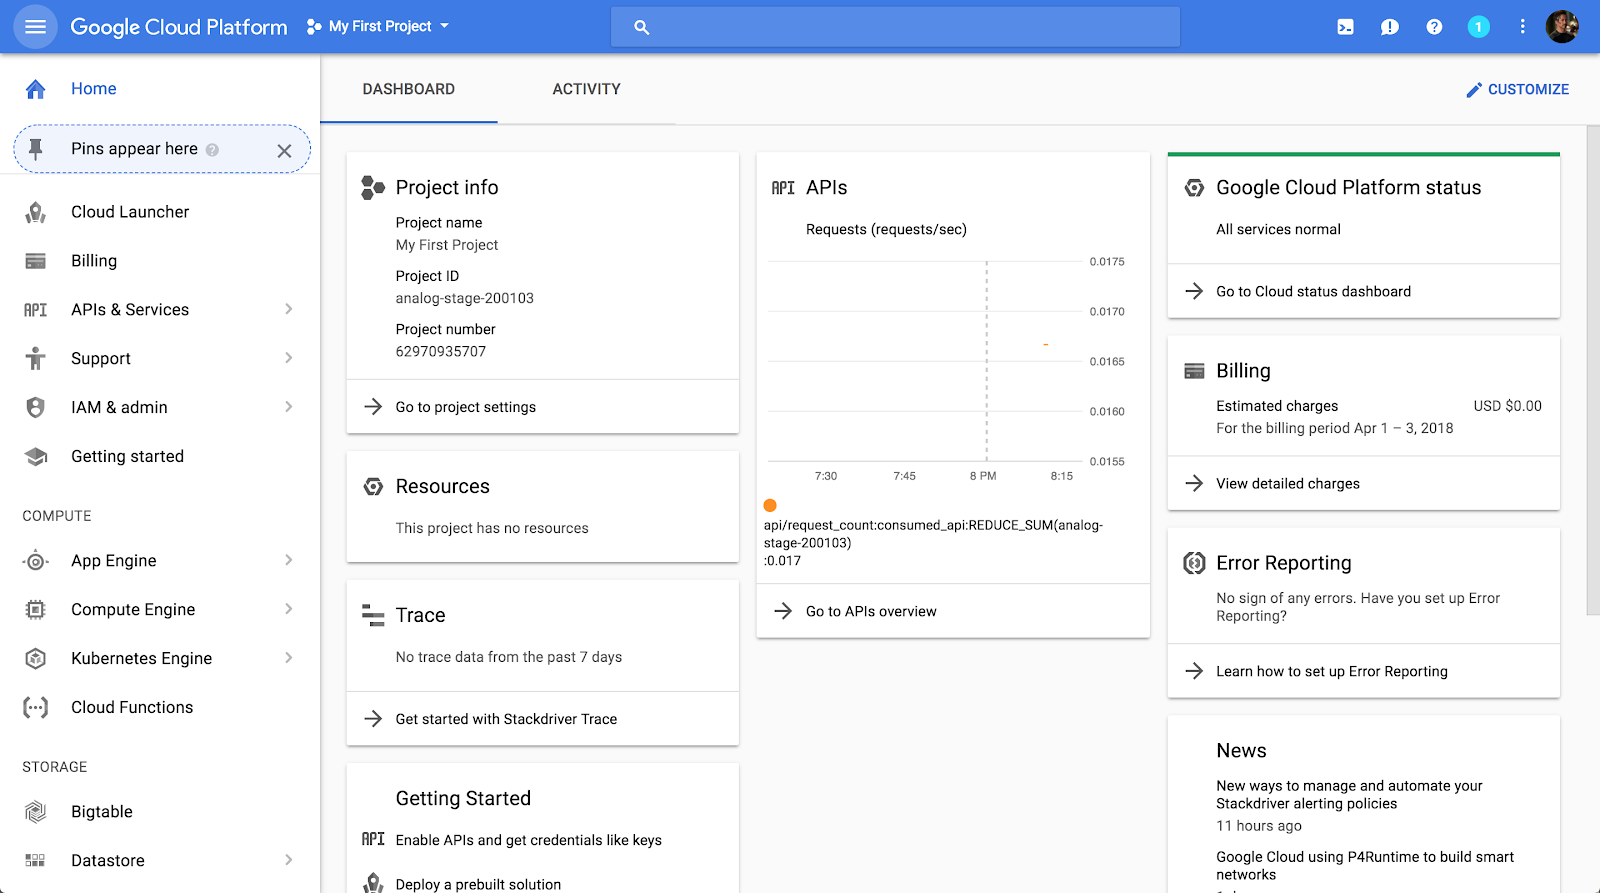The width and height of the screenshot is (1600, 893).
Task: Click the orange legend dot under API chart
Action: pos(770,505)
